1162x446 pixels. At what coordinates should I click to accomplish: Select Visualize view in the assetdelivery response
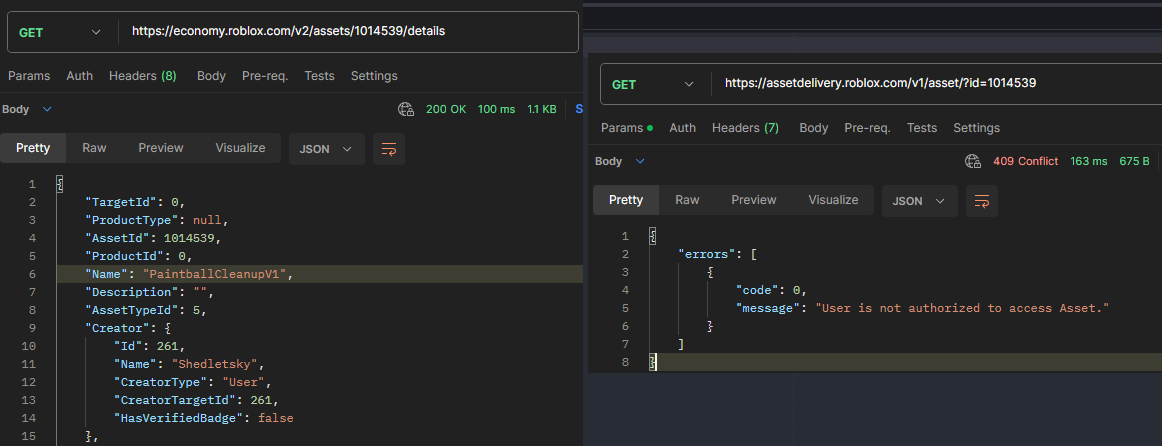pyautogui.click(x=833, y=200)
